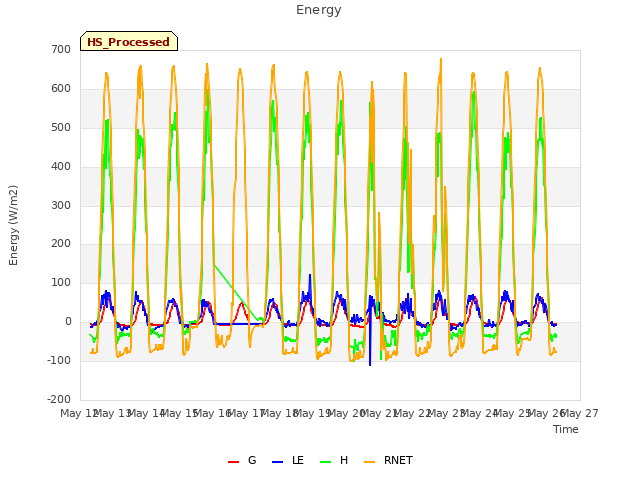Click the May 27 x-axis tick label
The width and height of the screenshot is (640, 480).
(580, 413)
